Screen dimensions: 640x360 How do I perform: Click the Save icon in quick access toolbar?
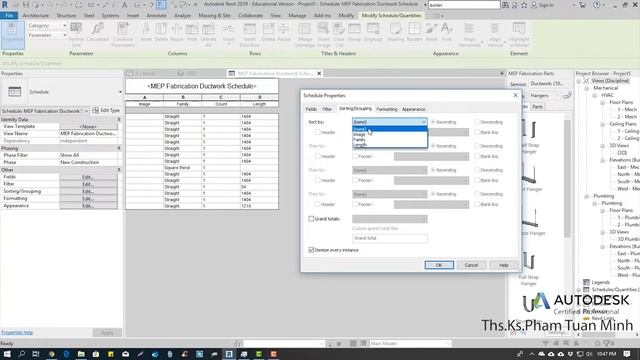pyautogui.click(x=26, y=4)
